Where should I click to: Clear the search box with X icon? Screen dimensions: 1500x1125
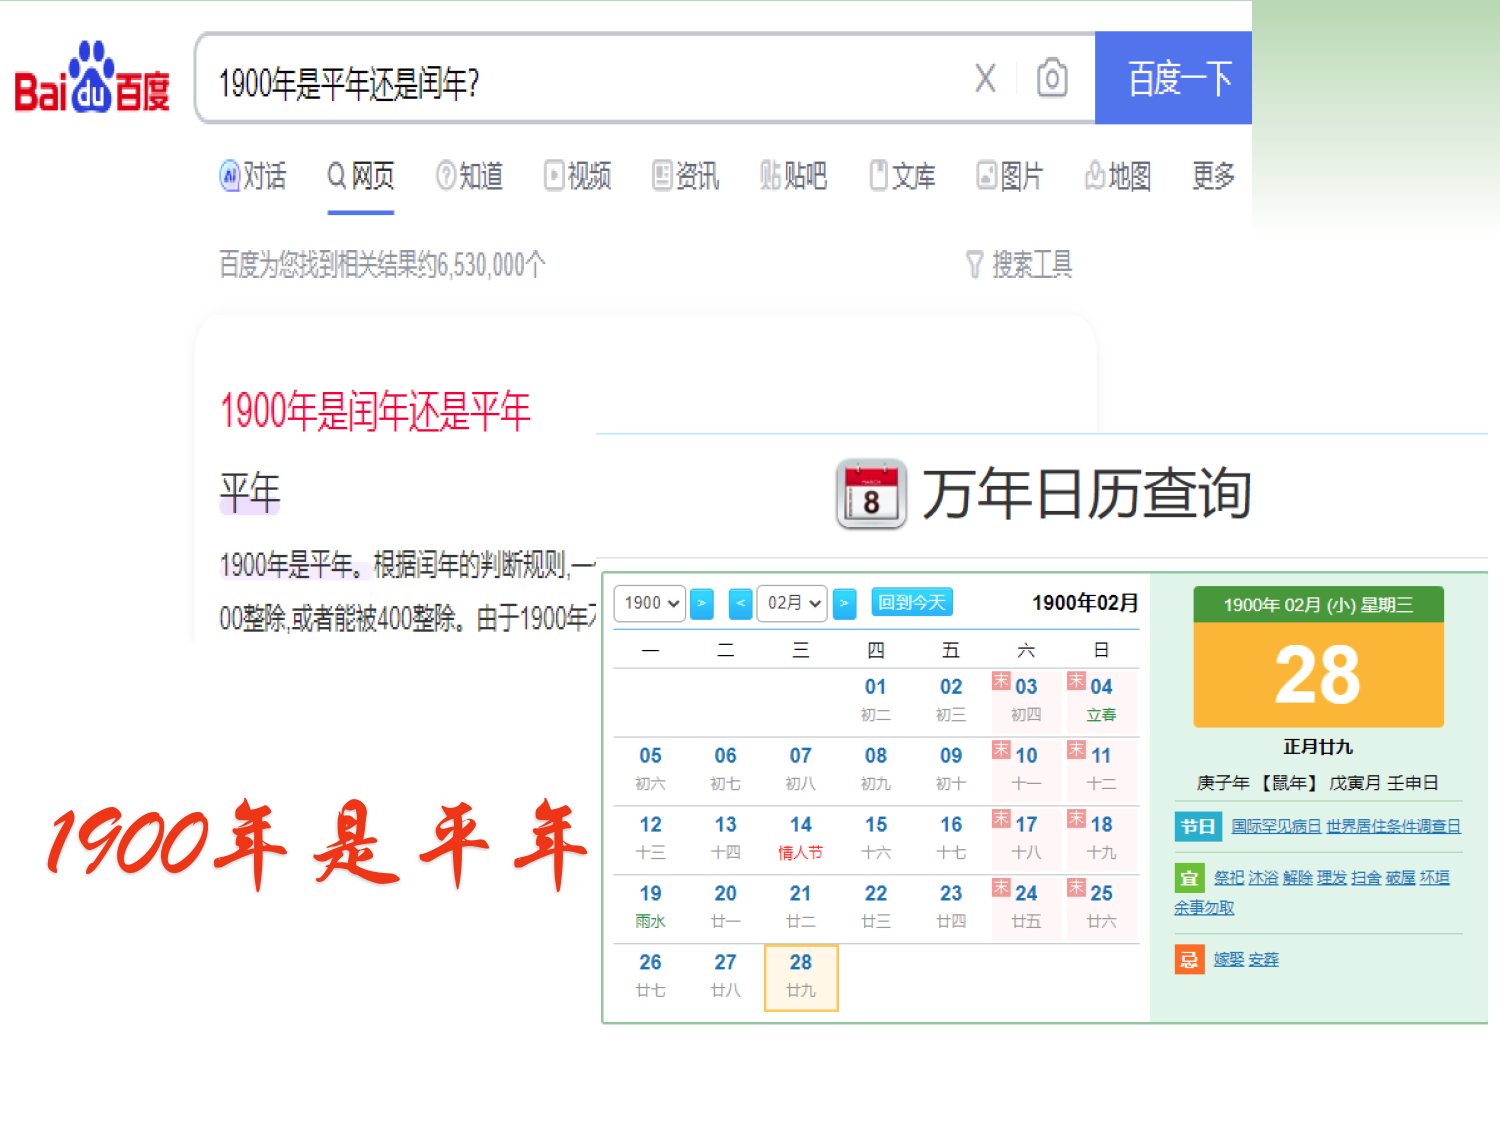coord(985,79)
